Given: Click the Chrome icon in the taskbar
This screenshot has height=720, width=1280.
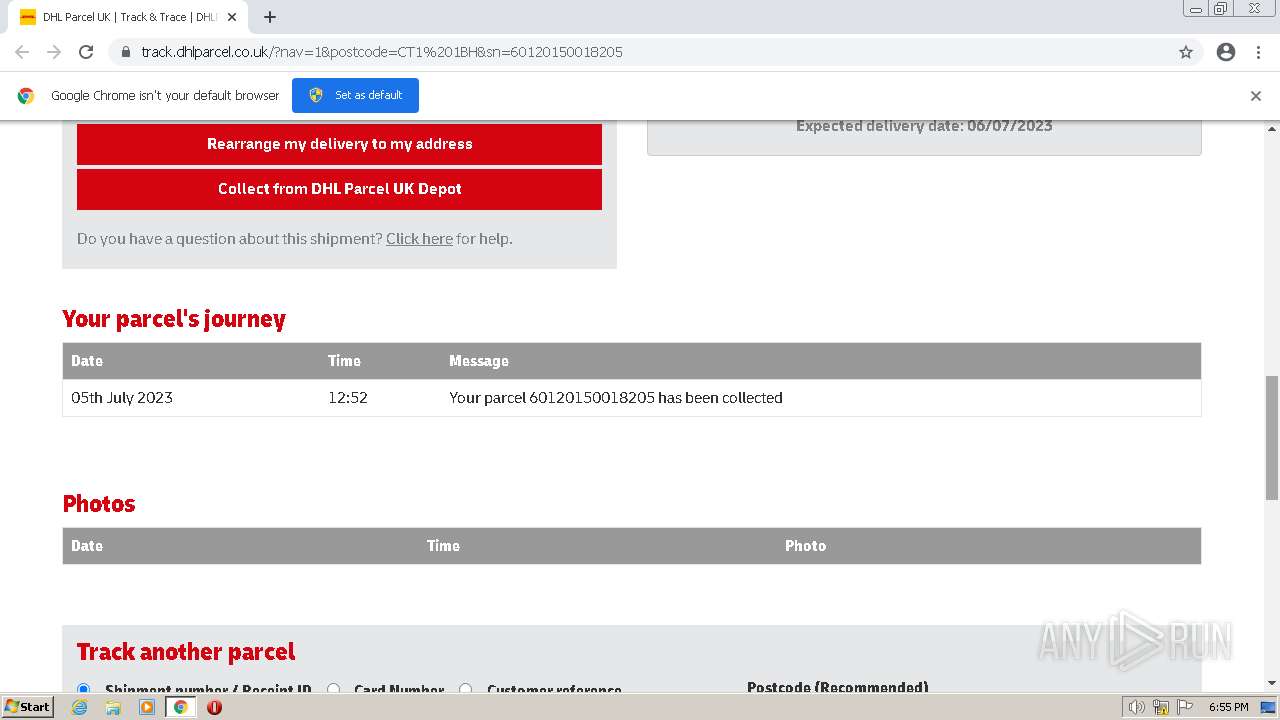Looking at the screenshot, I should [x=181, y=707].
